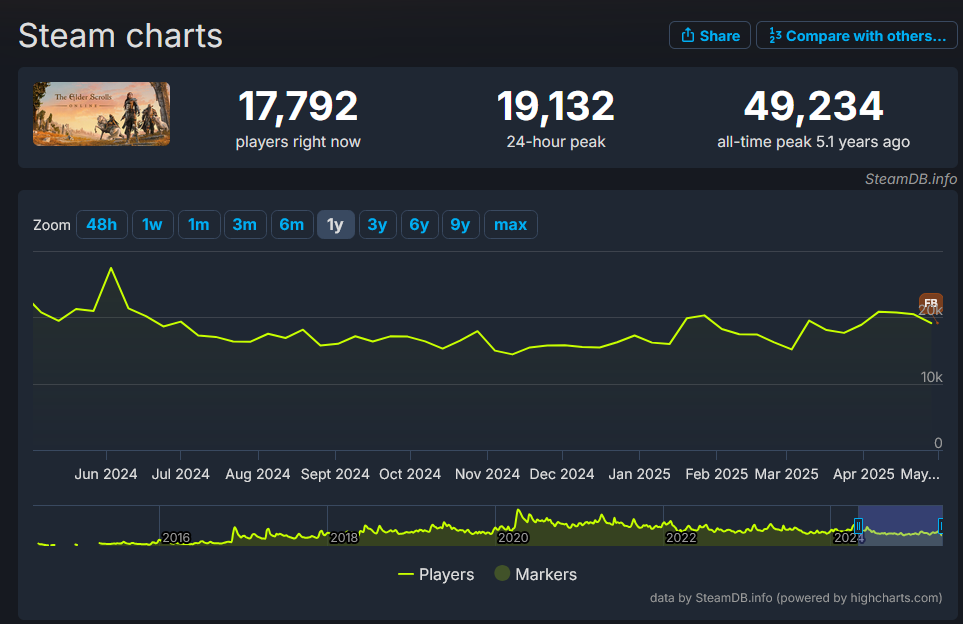
Task: Click the 2022 label in navigator
Action: point(681,538)
